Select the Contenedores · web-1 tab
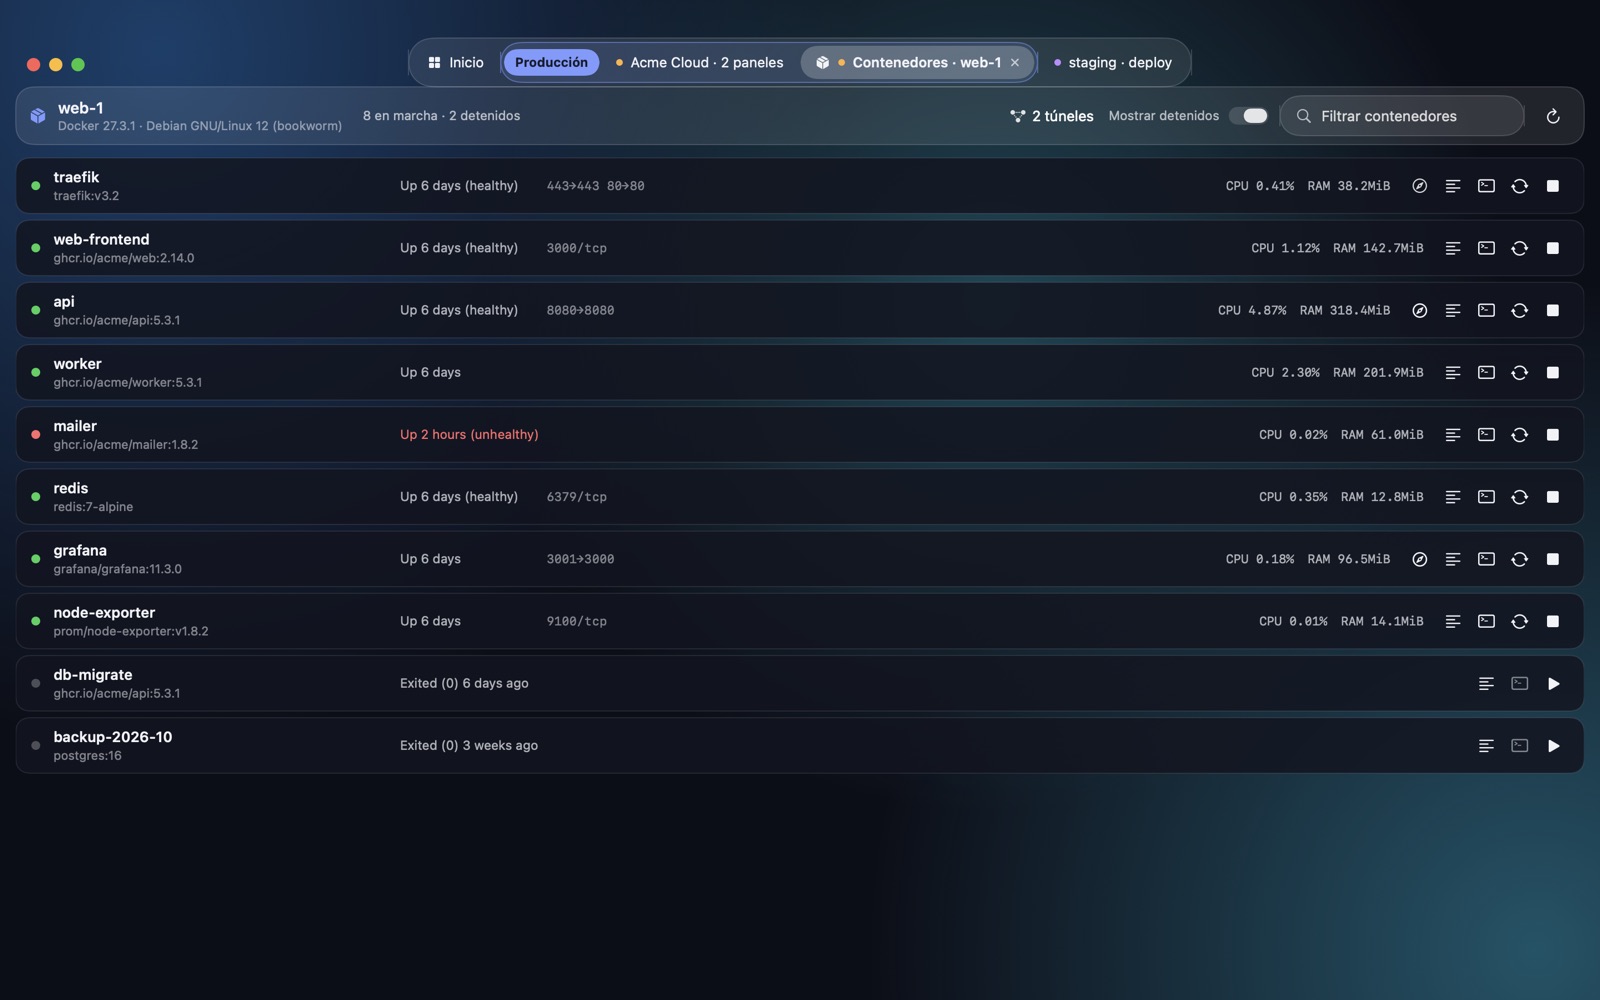The image size is (1600, 1000). click(918, 62)
